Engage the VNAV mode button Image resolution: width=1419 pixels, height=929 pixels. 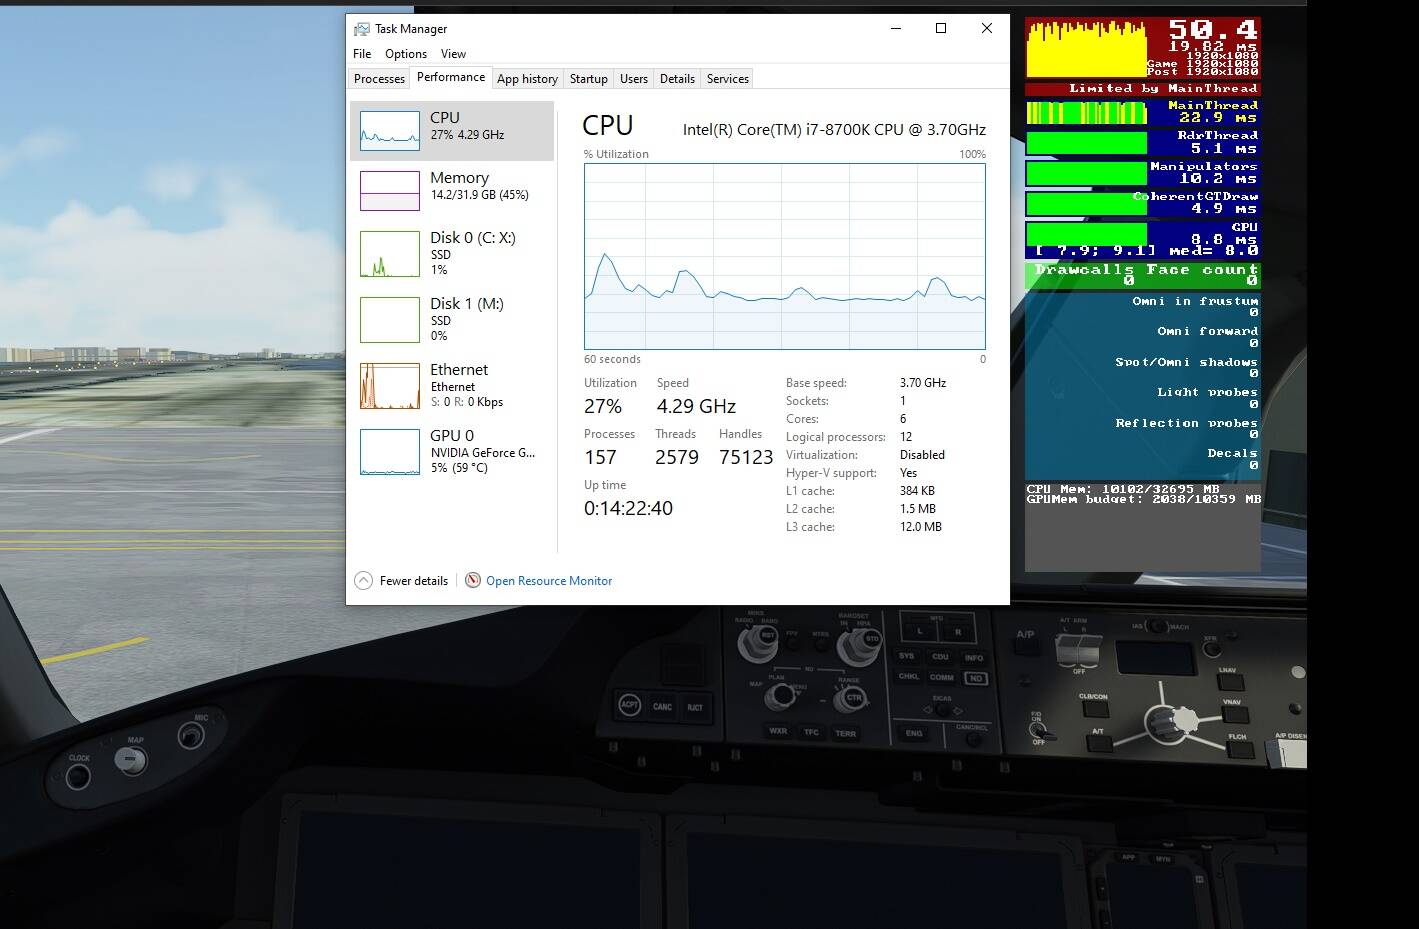pos(1236,714)
